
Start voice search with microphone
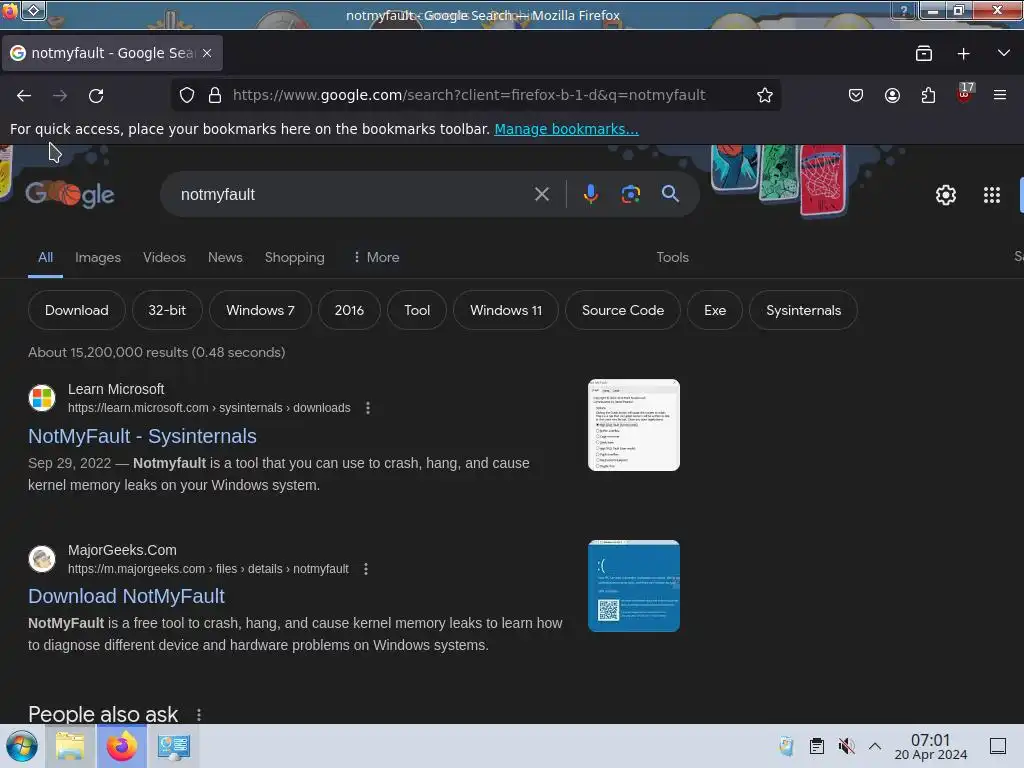click(590, 194)
